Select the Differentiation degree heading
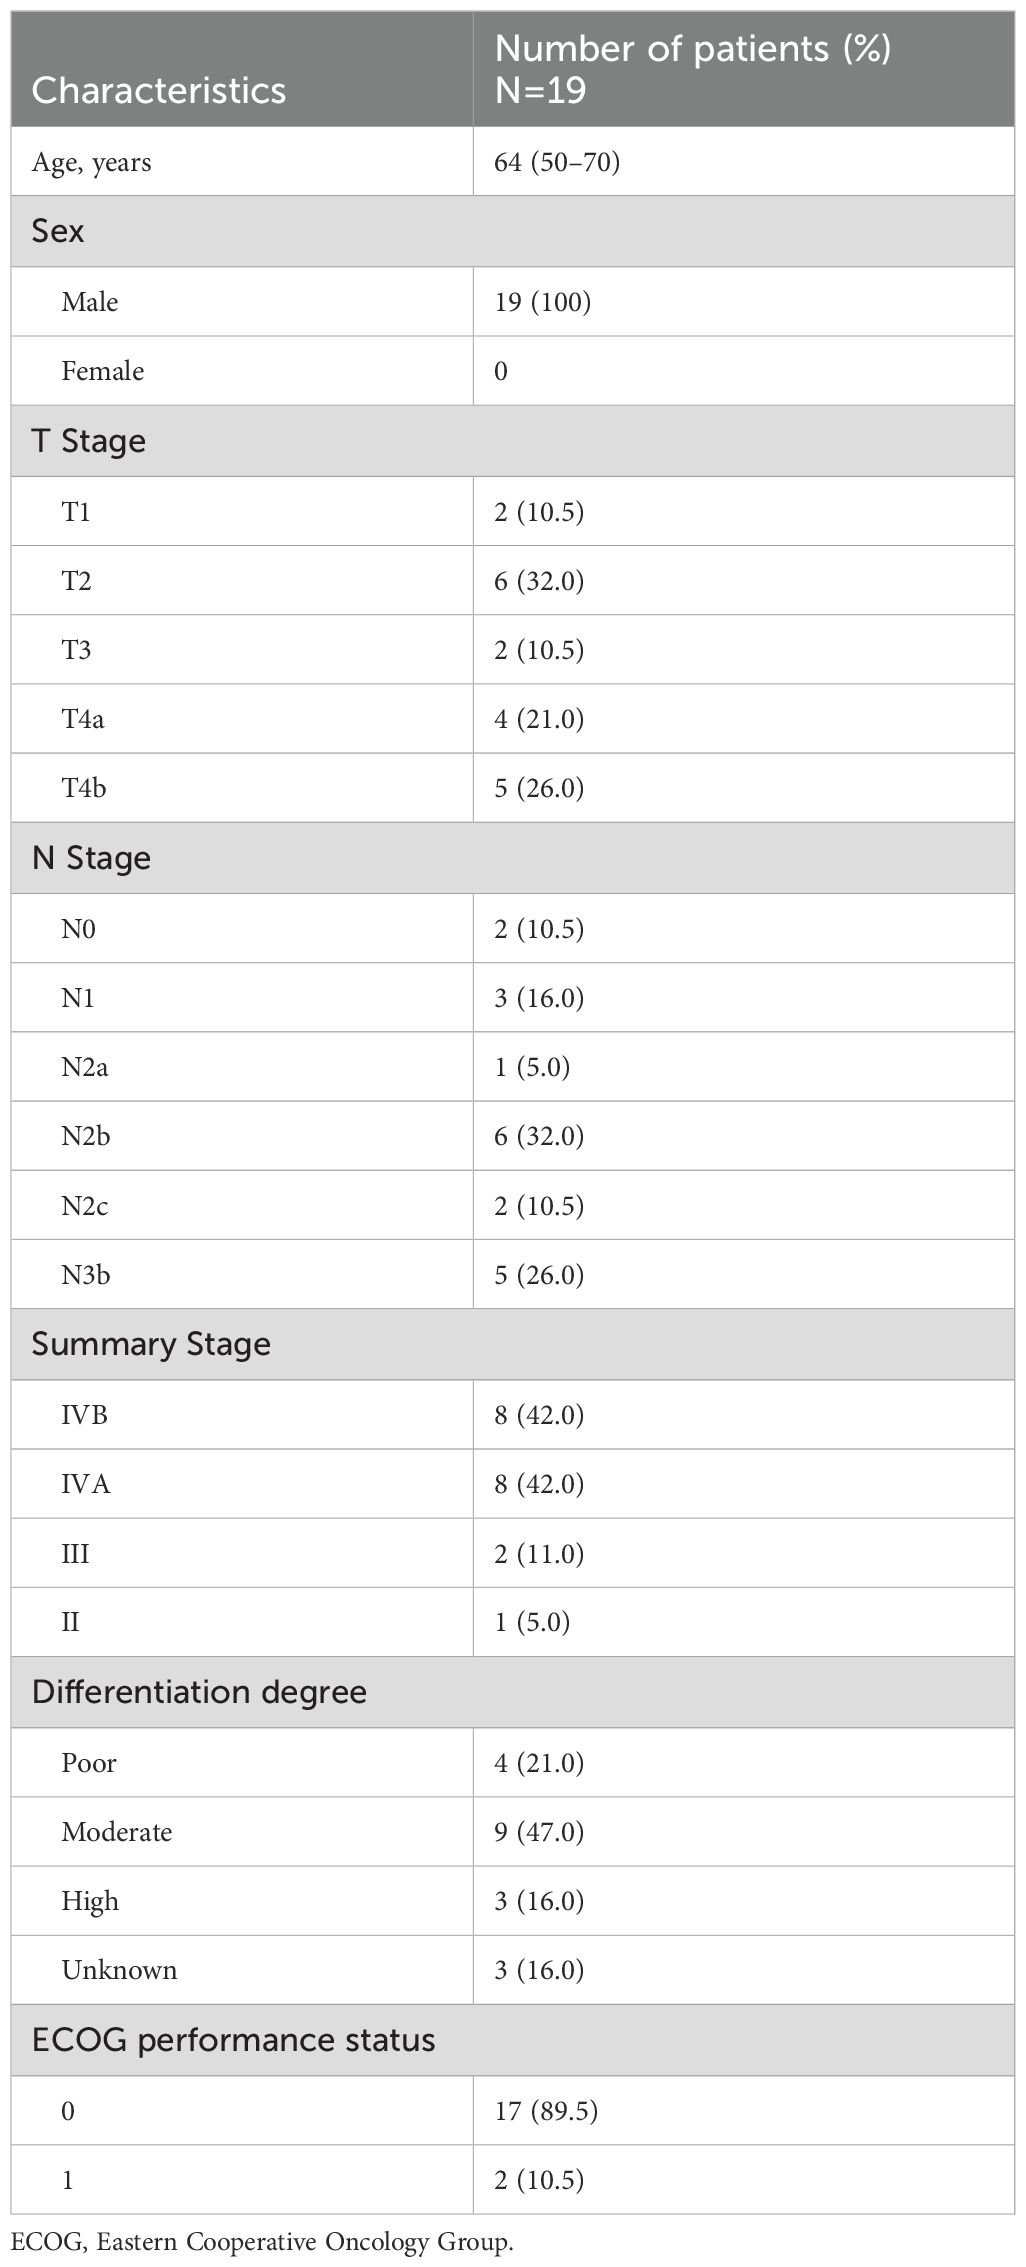Screen dimensions: 1026x2267 coord(199,1692)
